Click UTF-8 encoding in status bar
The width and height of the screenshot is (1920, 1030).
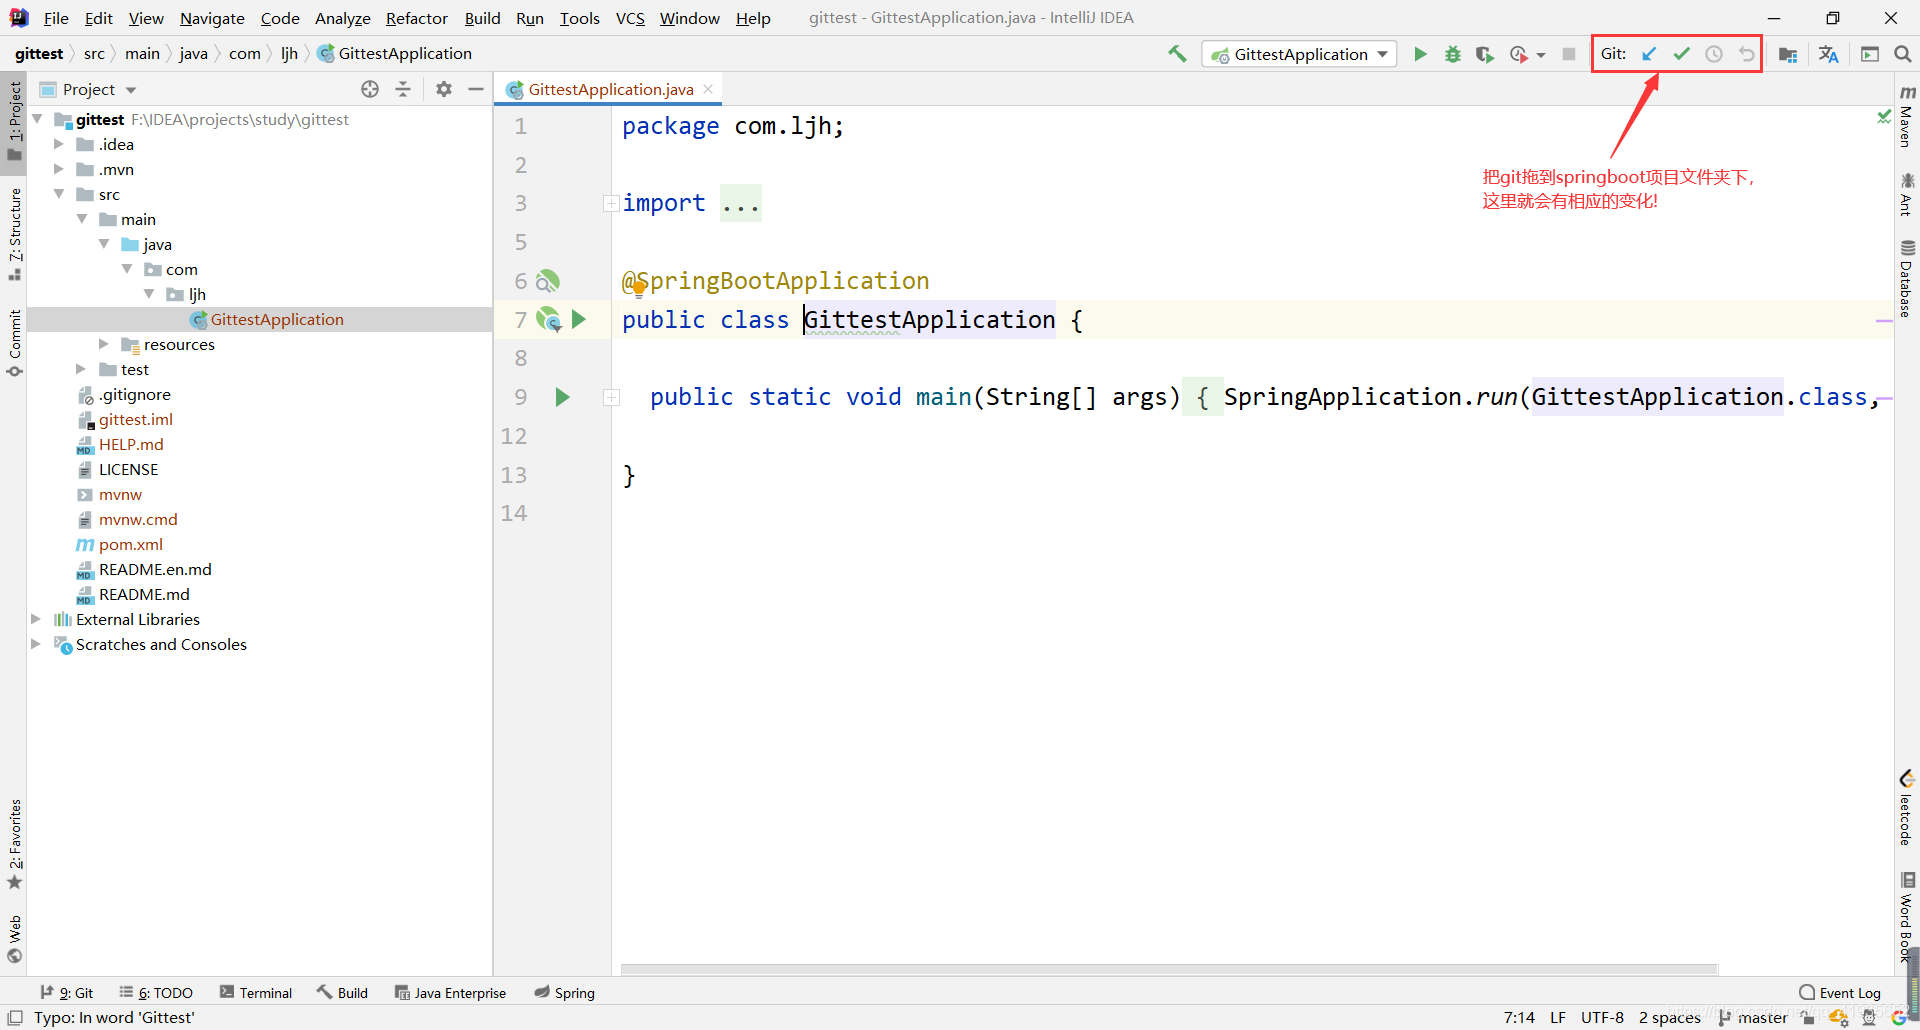click(x=1602, y=1017)
